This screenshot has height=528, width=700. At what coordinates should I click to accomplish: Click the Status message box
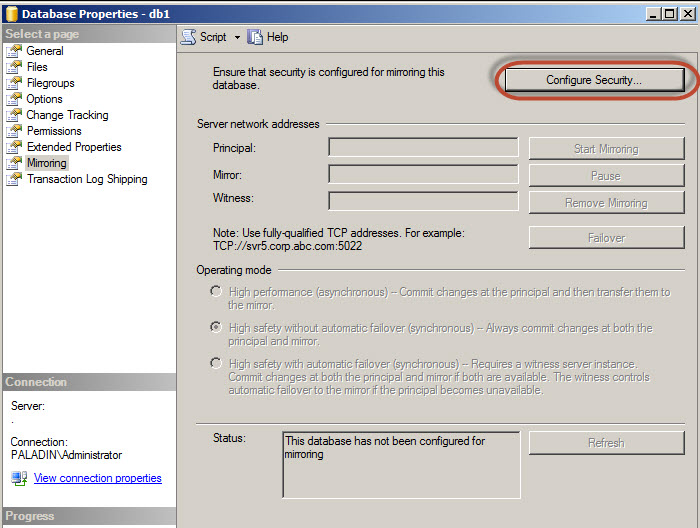pos(401,465)
